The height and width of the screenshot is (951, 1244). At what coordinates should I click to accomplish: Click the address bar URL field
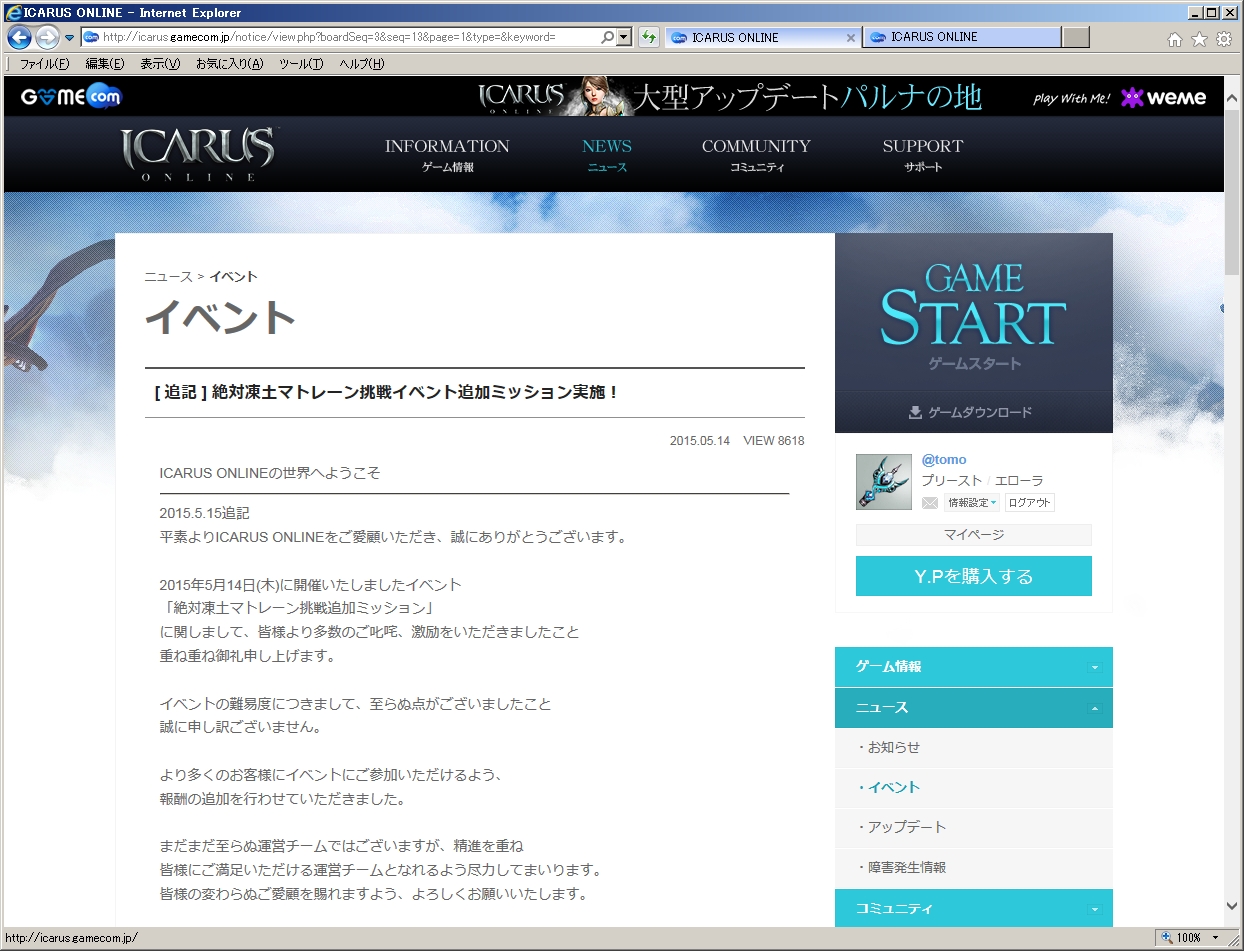(340, 37)
